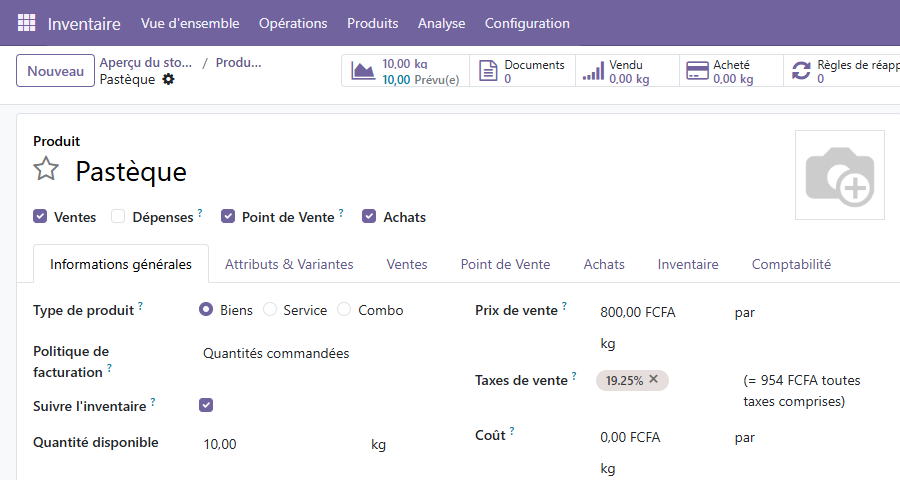Go to Aperçu du stock breadcrumb
The height and width of the screenshot is (480, 900).
click(146, 63)
